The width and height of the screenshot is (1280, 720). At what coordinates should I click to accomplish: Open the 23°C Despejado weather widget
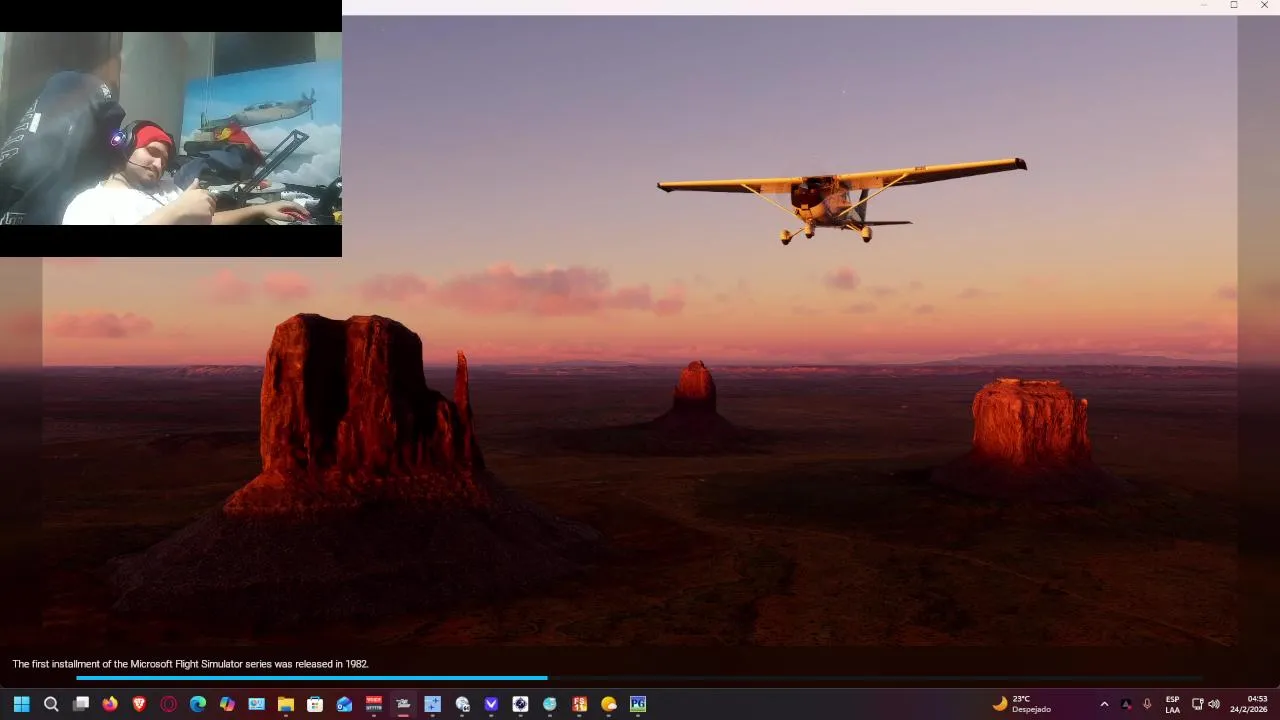tap(1022, 704)
